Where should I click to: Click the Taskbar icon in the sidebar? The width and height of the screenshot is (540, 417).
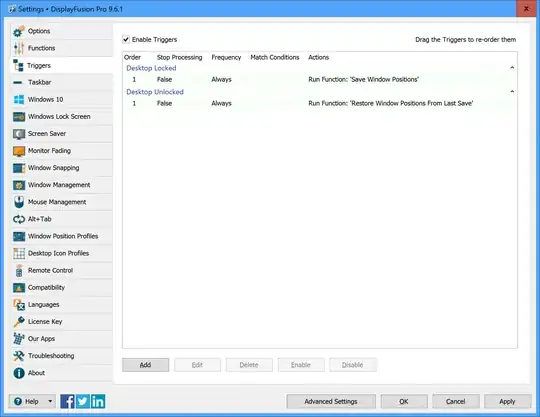click(x=18, y=83)
